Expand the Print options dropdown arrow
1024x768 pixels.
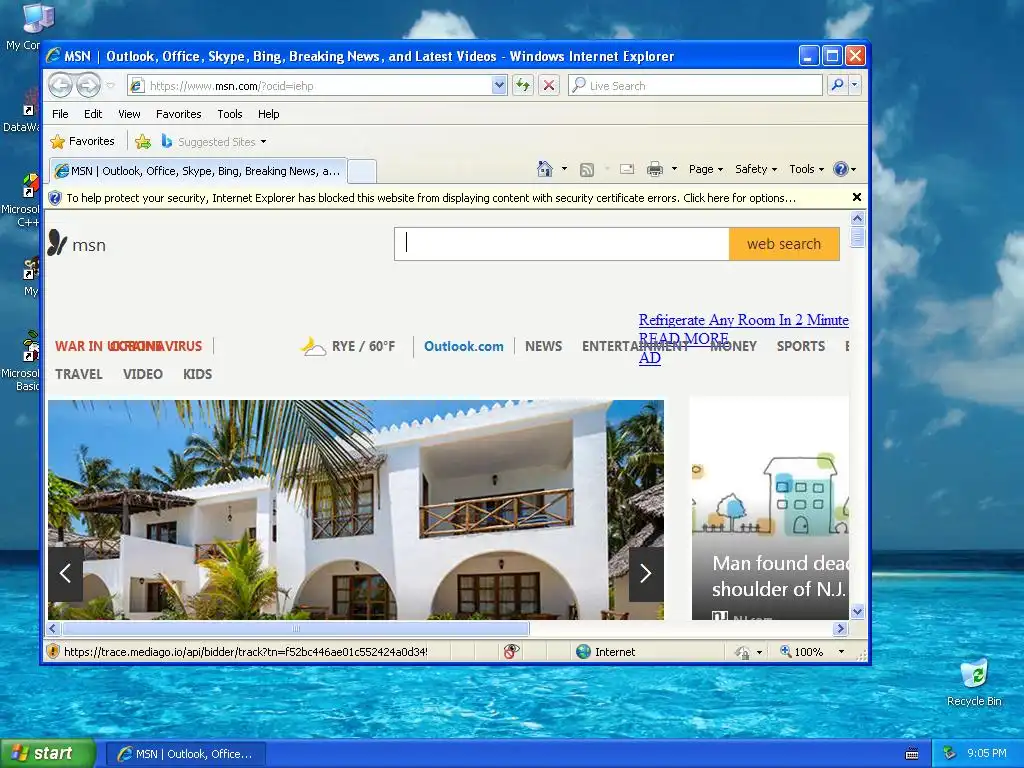674,169
